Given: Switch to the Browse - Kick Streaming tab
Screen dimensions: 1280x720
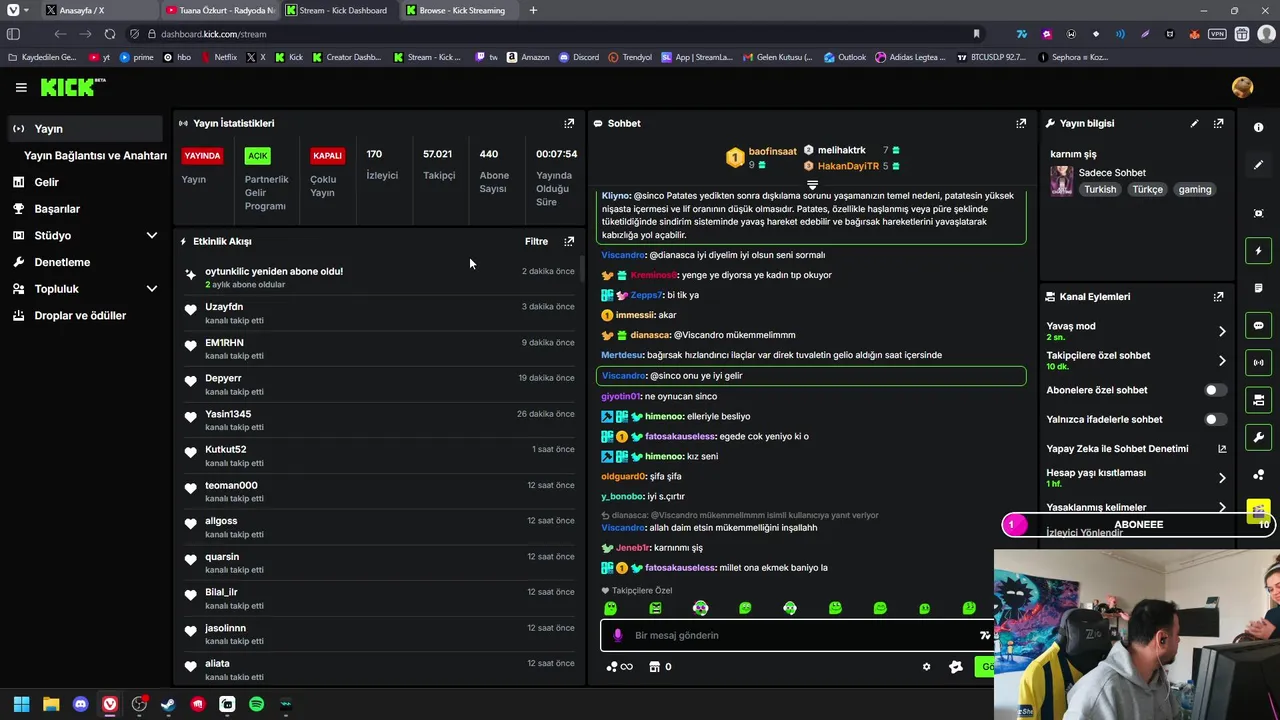Looking at the screenshot, I should coord(460,10).
